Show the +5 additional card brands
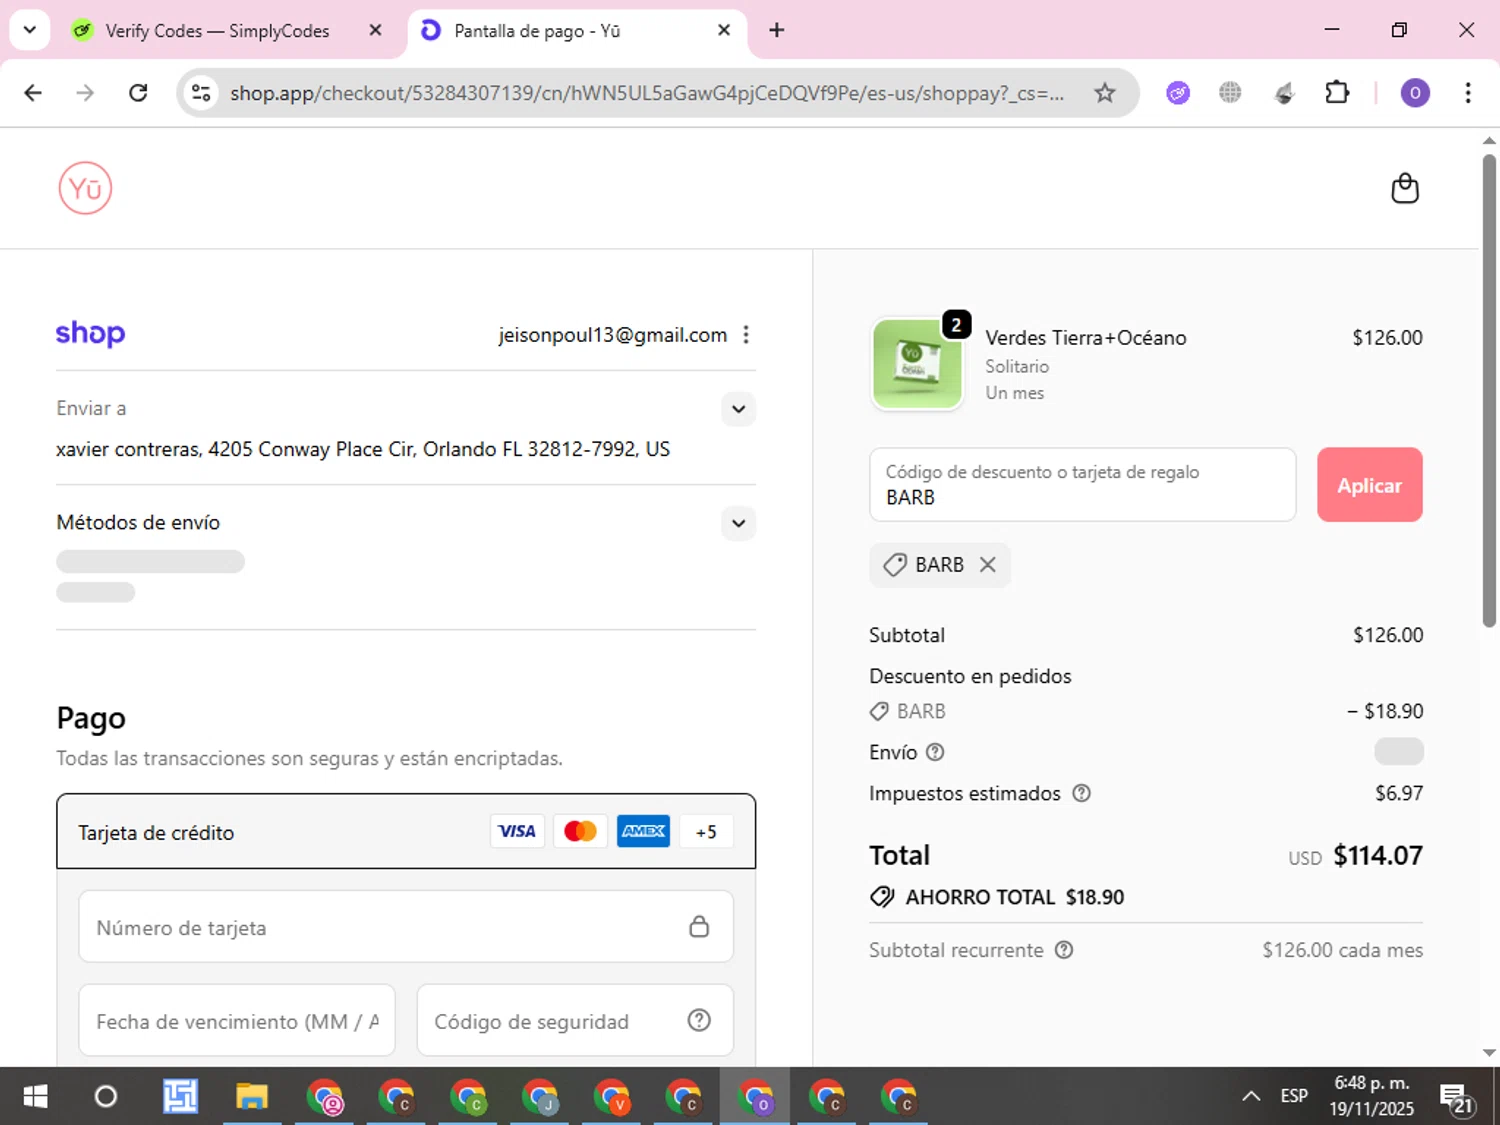Image resolution: width=1500 pixels, height=1125 pixels. pos(706,832)
